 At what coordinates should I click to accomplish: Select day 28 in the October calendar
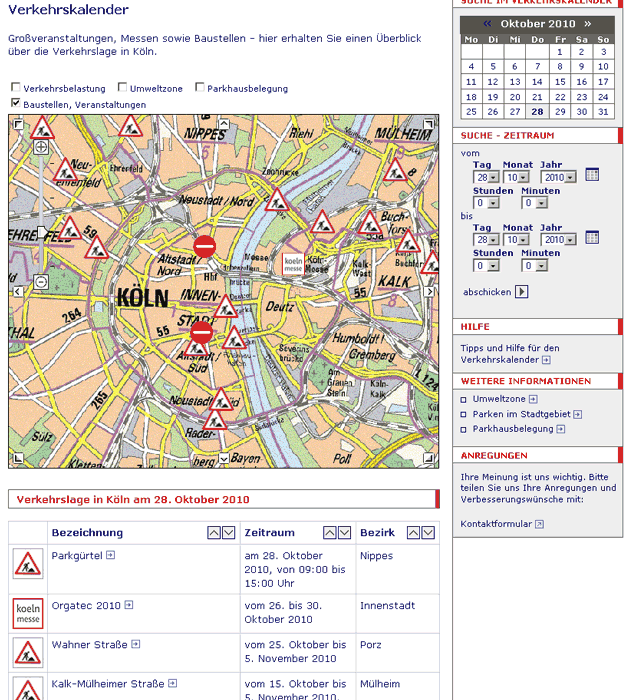tap(537, 112)
